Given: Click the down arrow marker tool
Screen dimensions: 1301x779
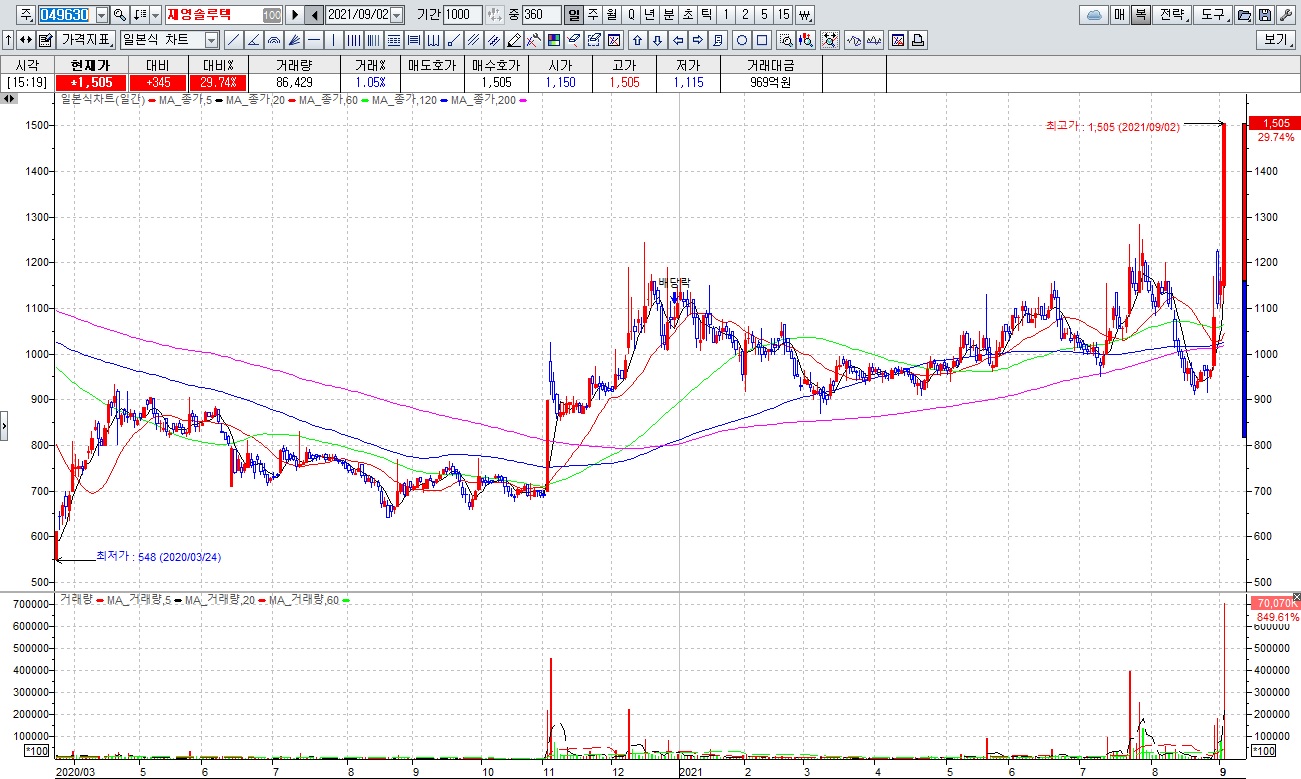Looking at the screenshot, I should [x=658, y=40].
